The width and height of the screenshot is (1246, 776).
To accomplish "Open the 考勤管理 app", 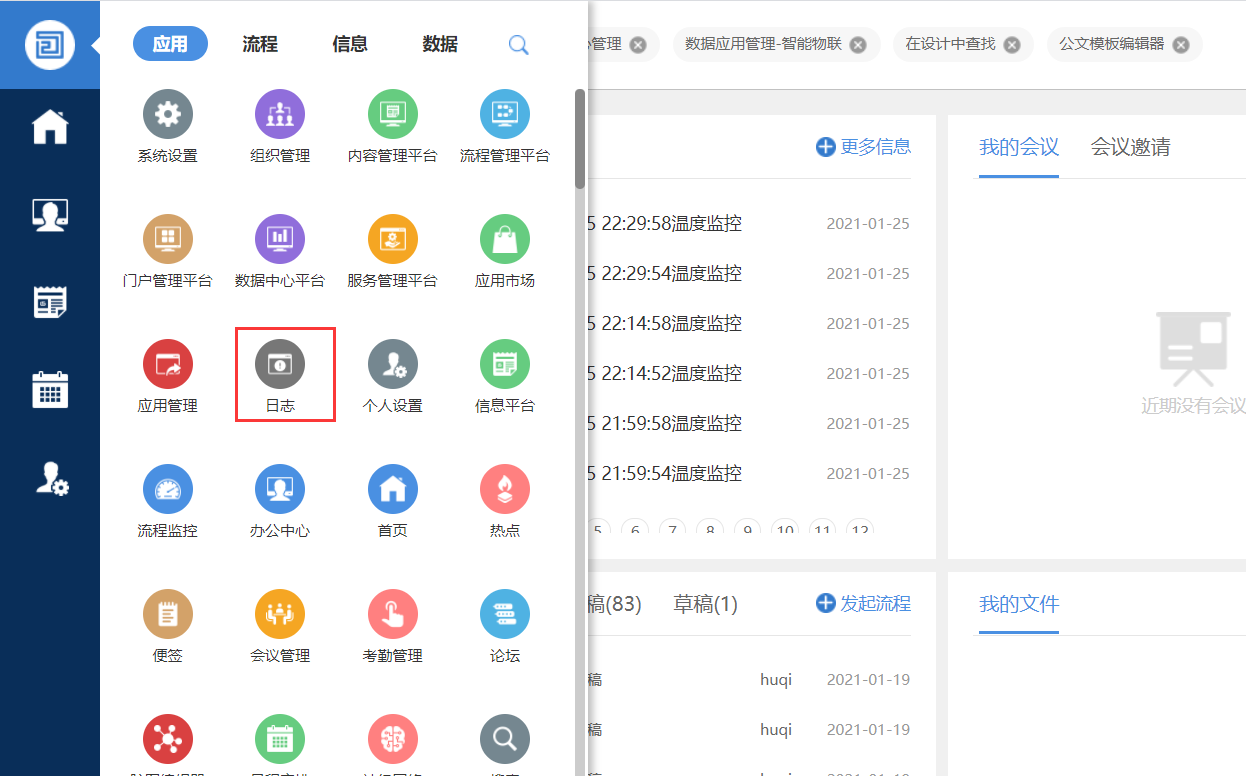I will coord(392,626).
